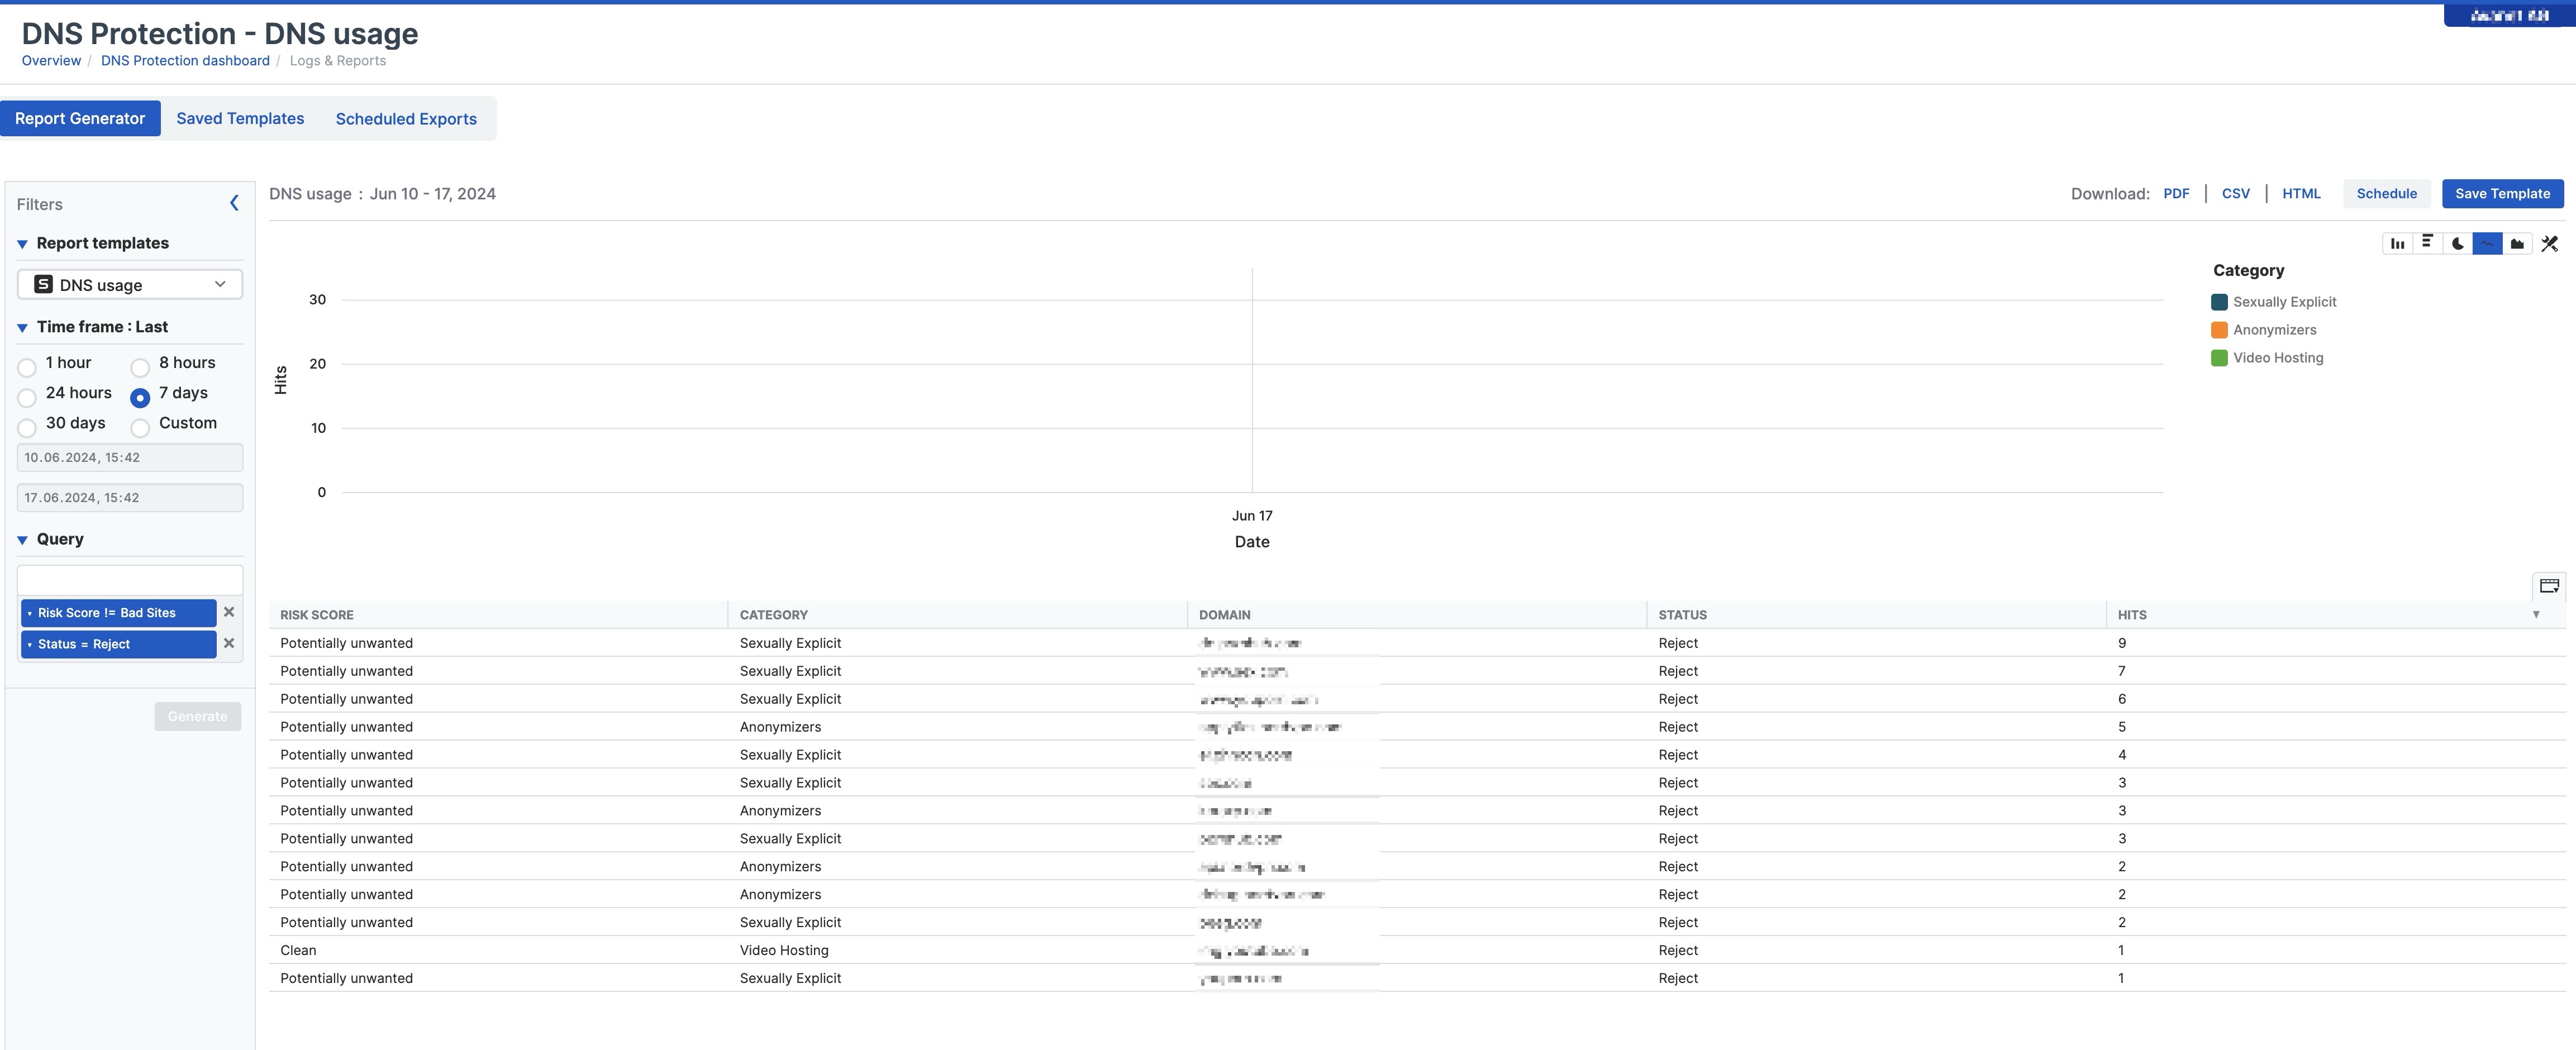Switch chart to pie chart view
Screen dimensions: 2576x1050
(x=2457, y=243)
